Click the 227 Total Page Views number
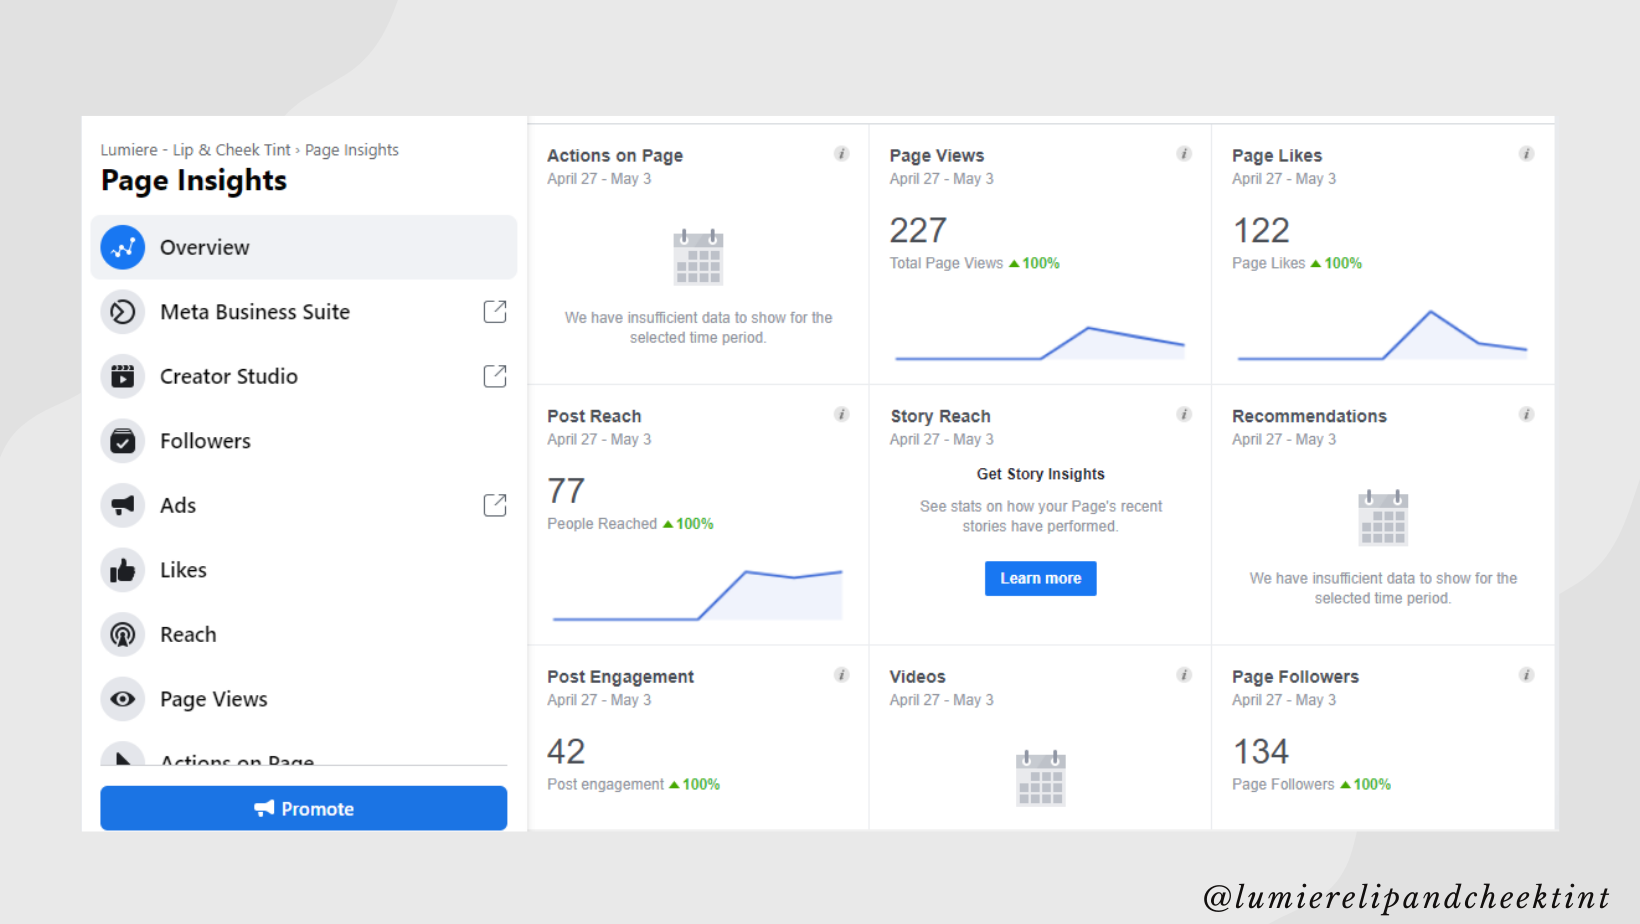 (x=918, y=231)
